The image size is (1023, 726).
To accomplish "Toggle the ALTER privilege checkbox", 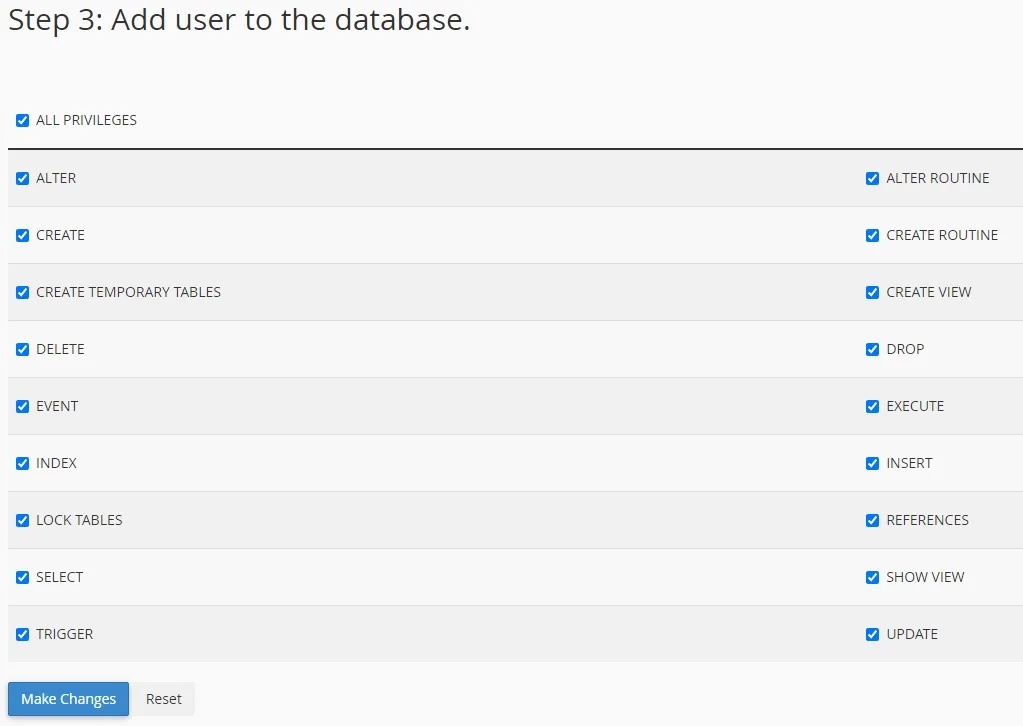I will pos(23,179).
